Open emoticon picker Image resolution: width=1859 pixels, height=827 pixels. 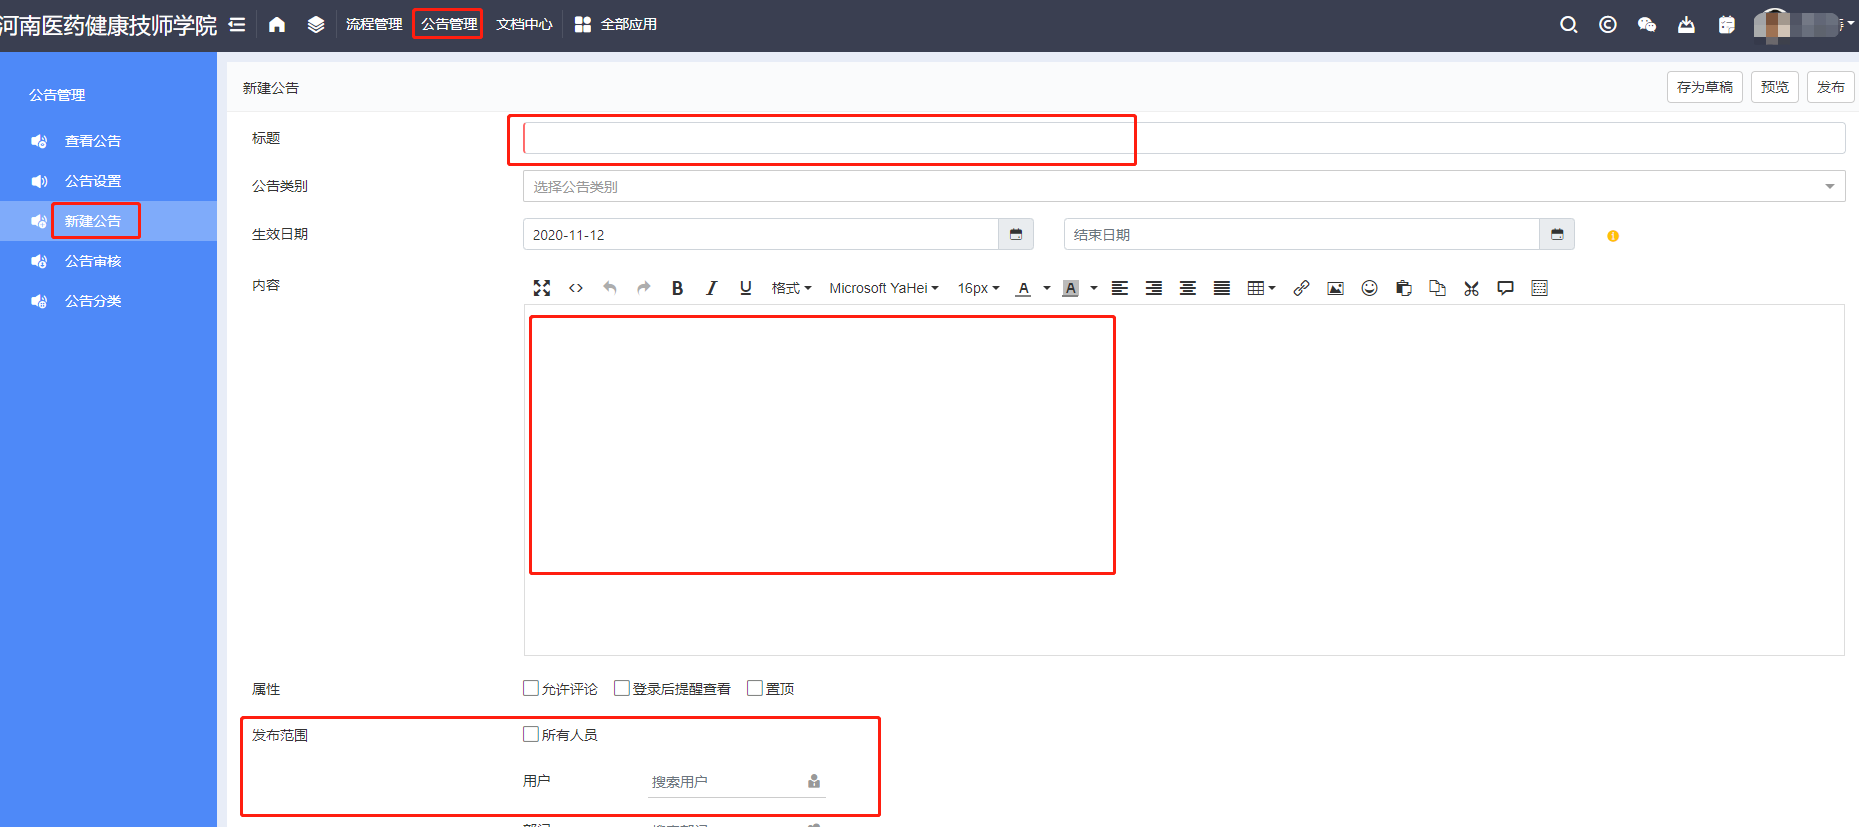[1370, 288]
